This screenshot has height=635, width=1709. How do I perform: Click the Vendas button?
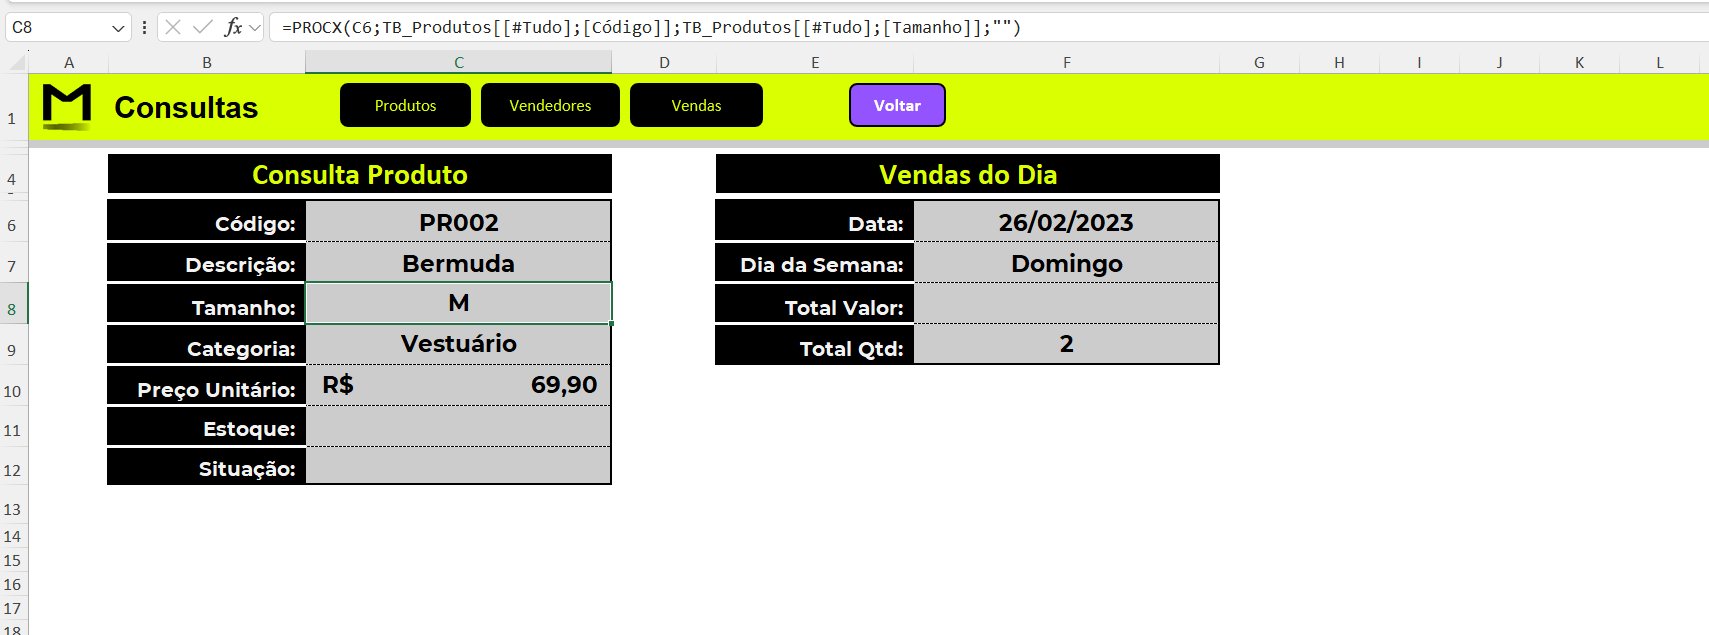tap(696, 105)
